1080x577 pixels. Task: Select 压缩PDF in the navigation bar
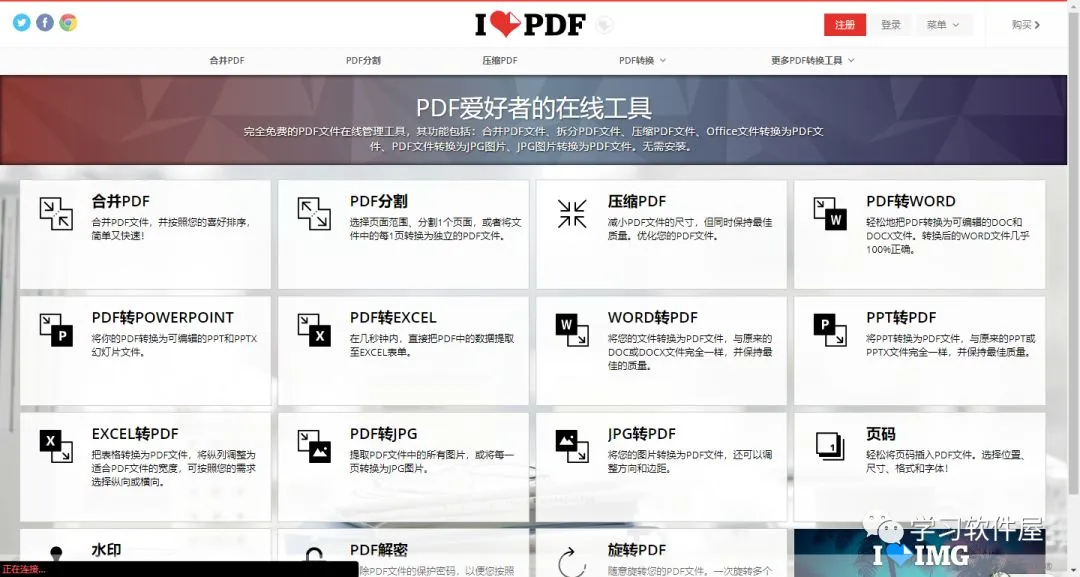click(500, 61)
